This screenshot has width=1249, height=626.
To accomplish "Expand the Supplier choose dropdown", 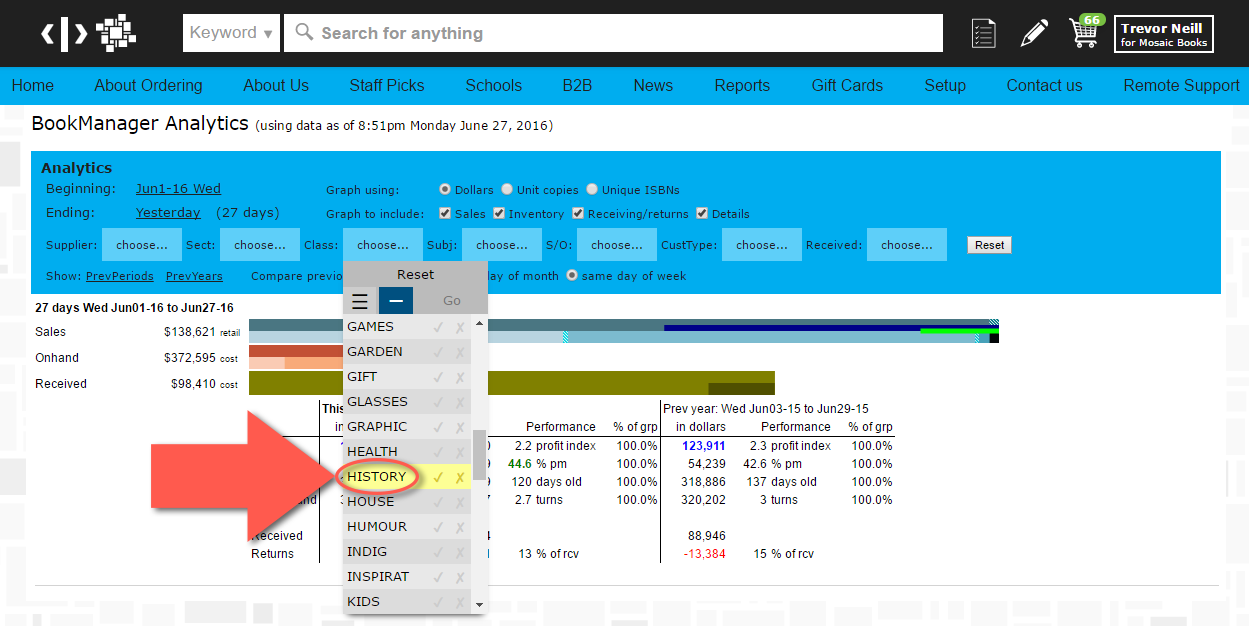I will tap(142, 245).
